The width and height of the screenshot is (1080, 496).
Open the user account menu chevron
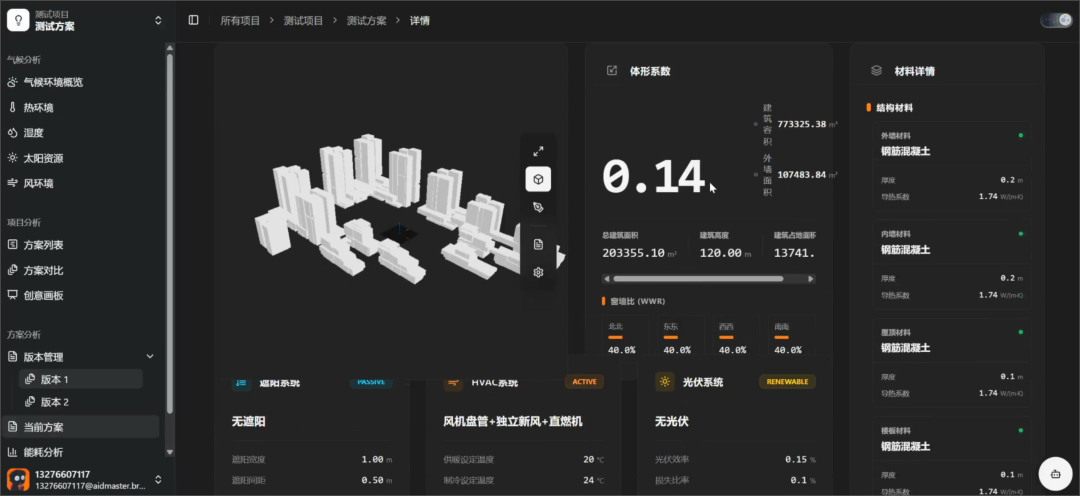pyautogui.click(x=158, y=479)
